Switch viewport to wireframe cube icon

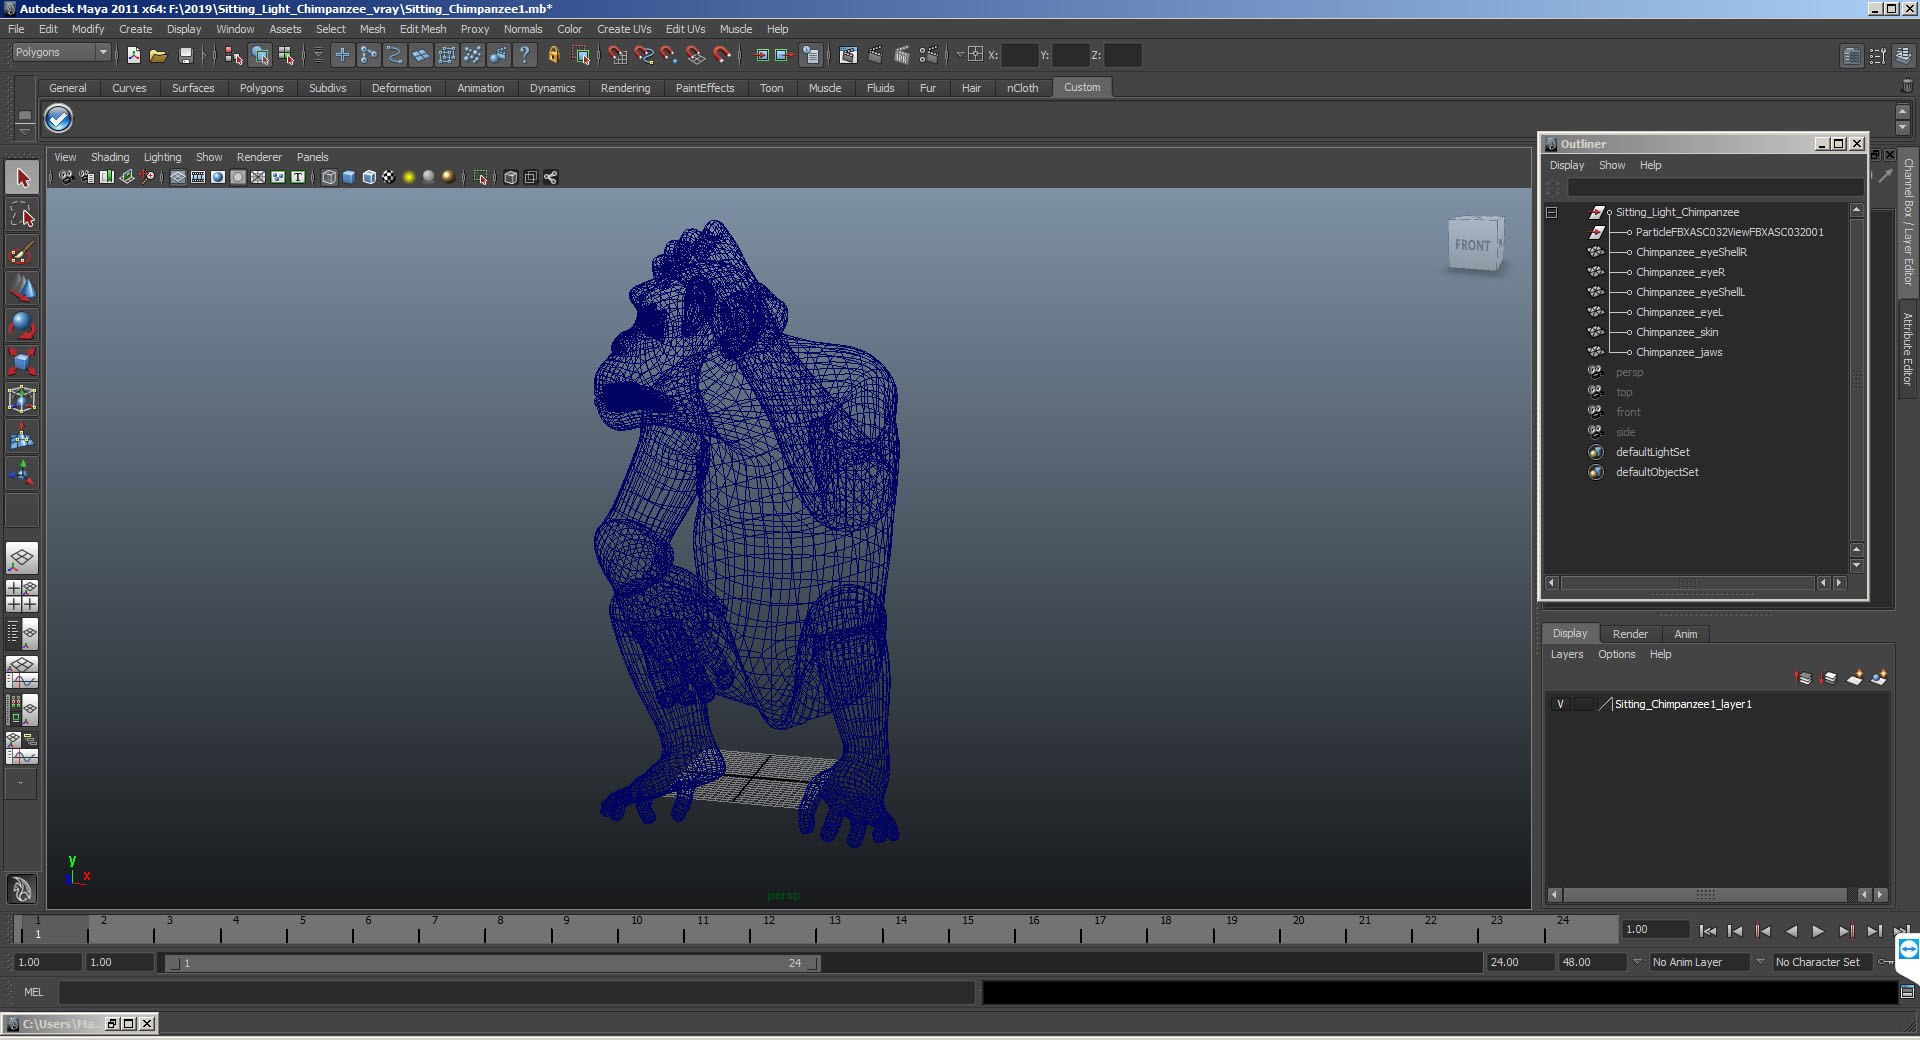coord(329,177)
